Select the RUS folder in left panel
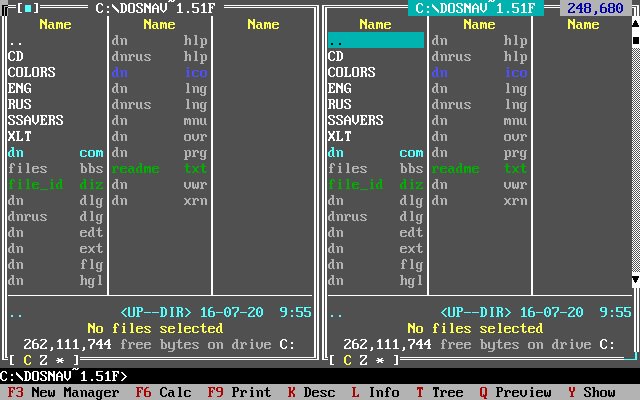The height and width of the screenshot is (400, 640). (x=56, y=104)
